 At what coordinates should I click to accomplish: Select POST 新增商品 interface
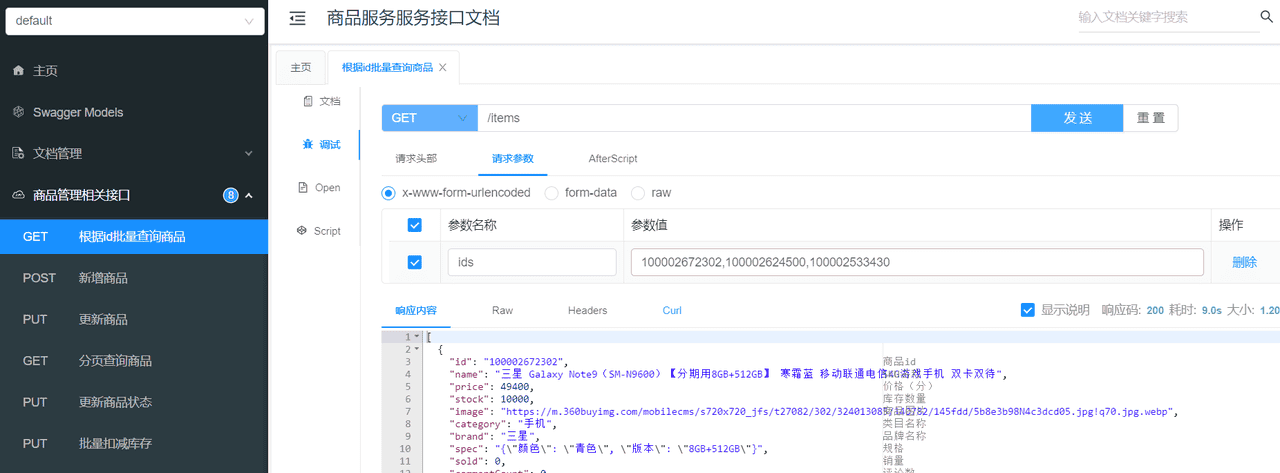click(134, 278)
